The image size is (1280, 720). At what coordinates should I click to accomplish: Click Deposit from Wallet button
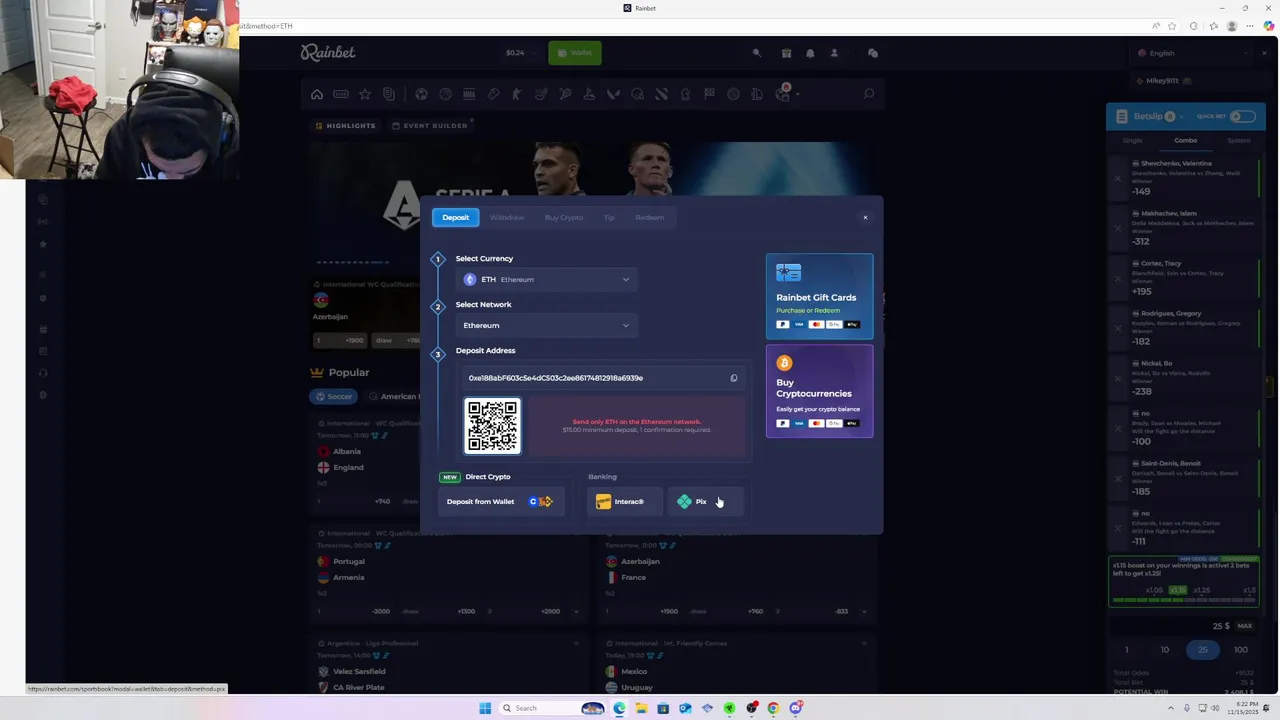tap(501, 502)
